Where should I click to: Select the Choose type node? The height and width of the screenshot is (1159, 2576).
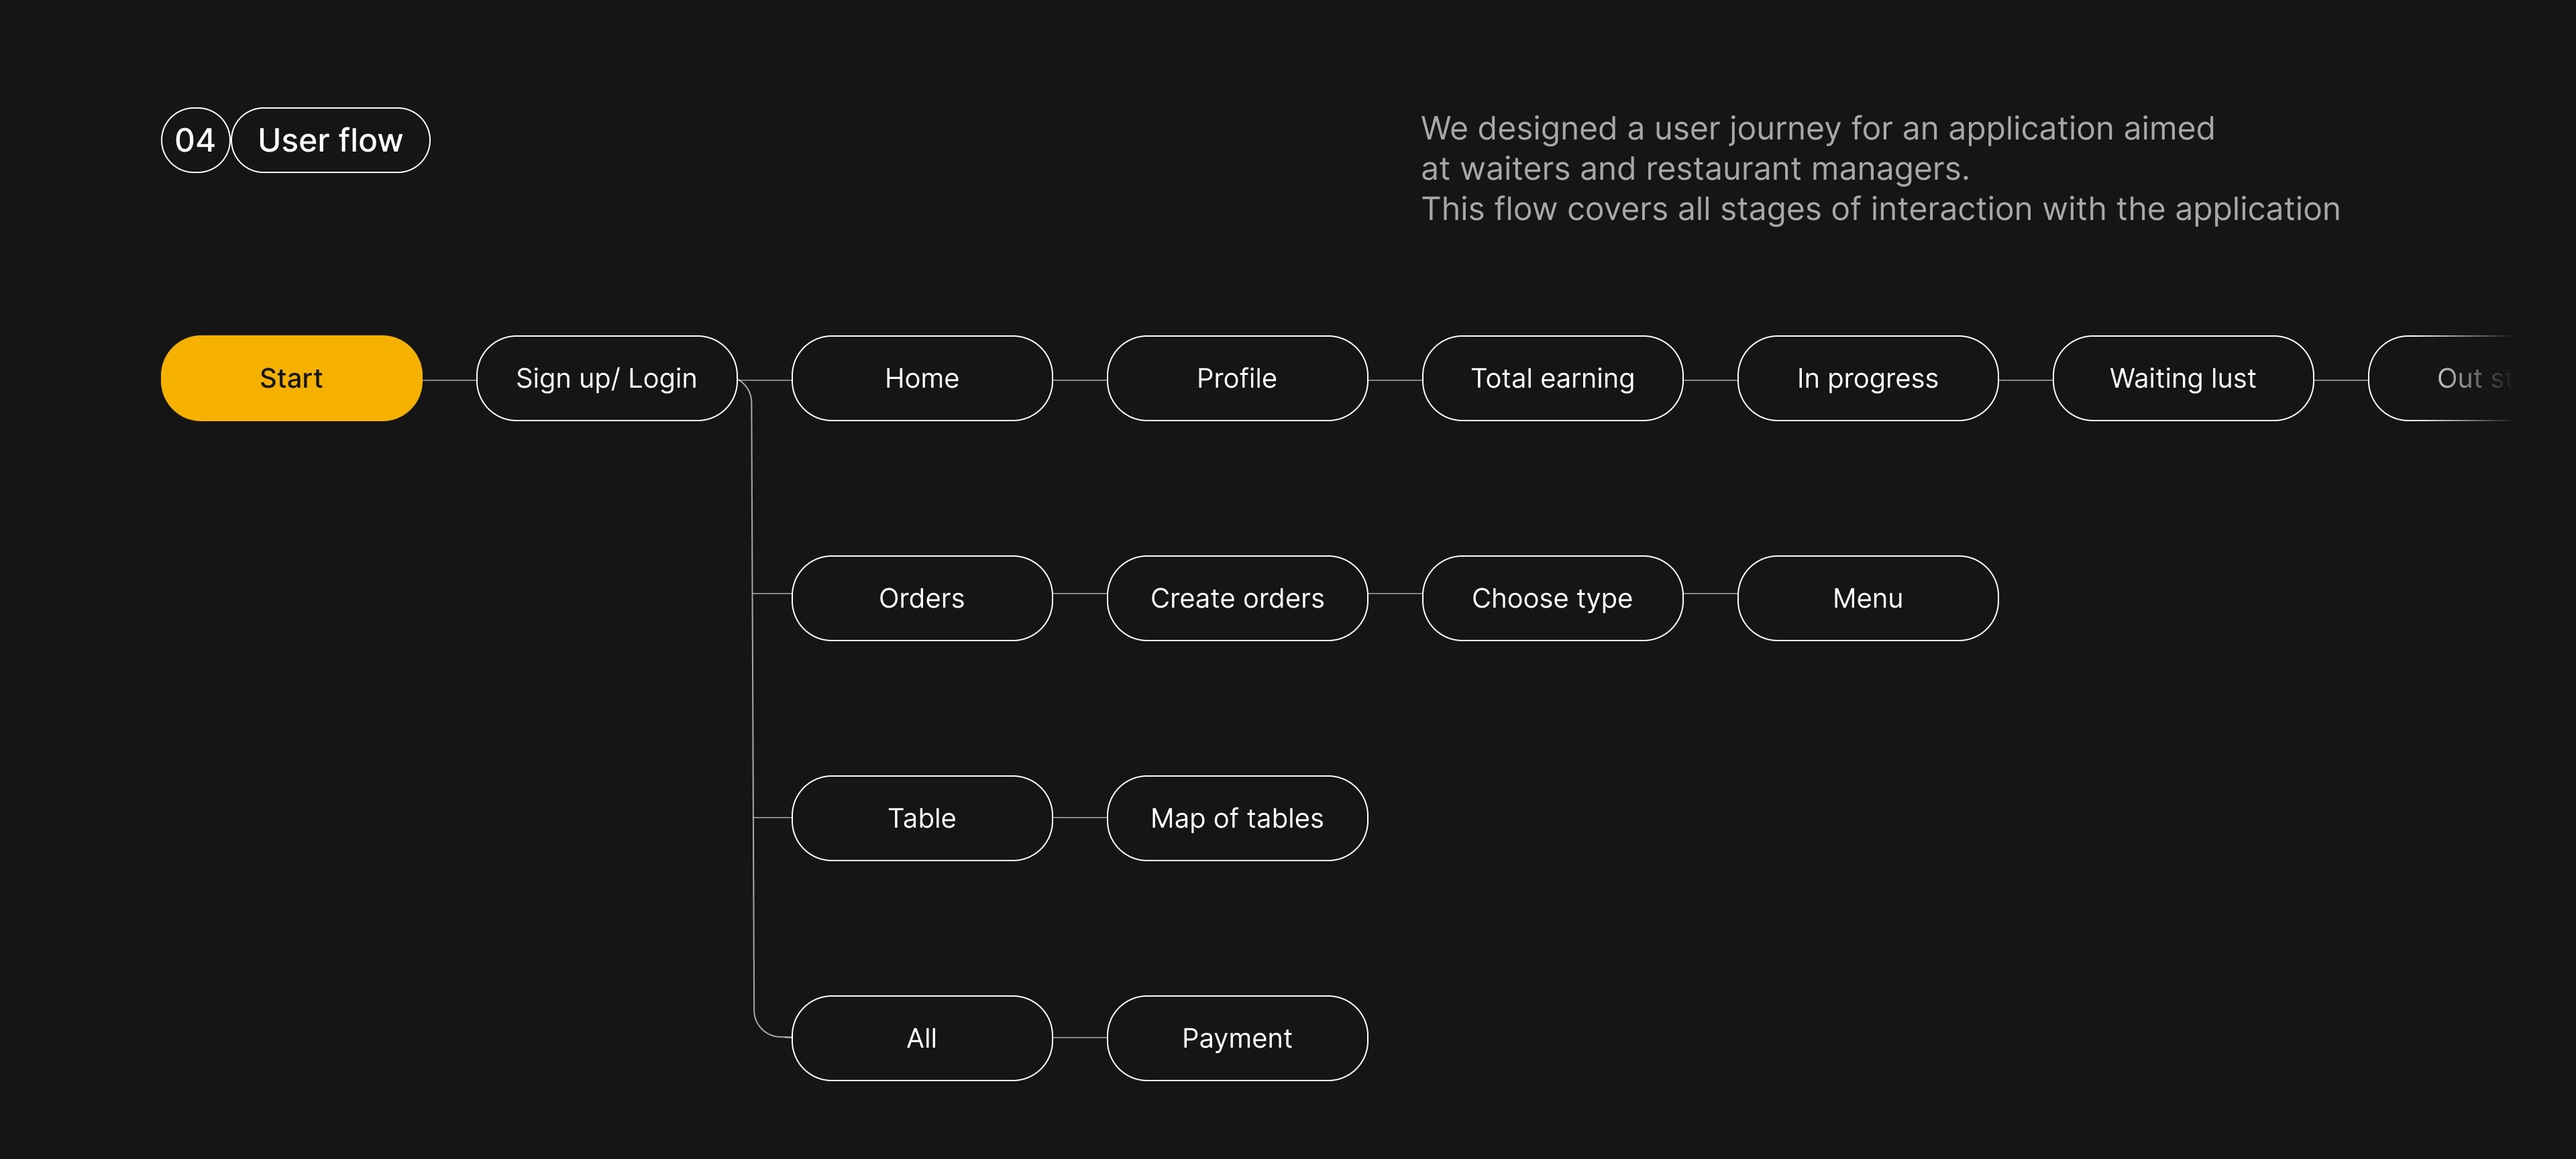[x=1552, y=598]
